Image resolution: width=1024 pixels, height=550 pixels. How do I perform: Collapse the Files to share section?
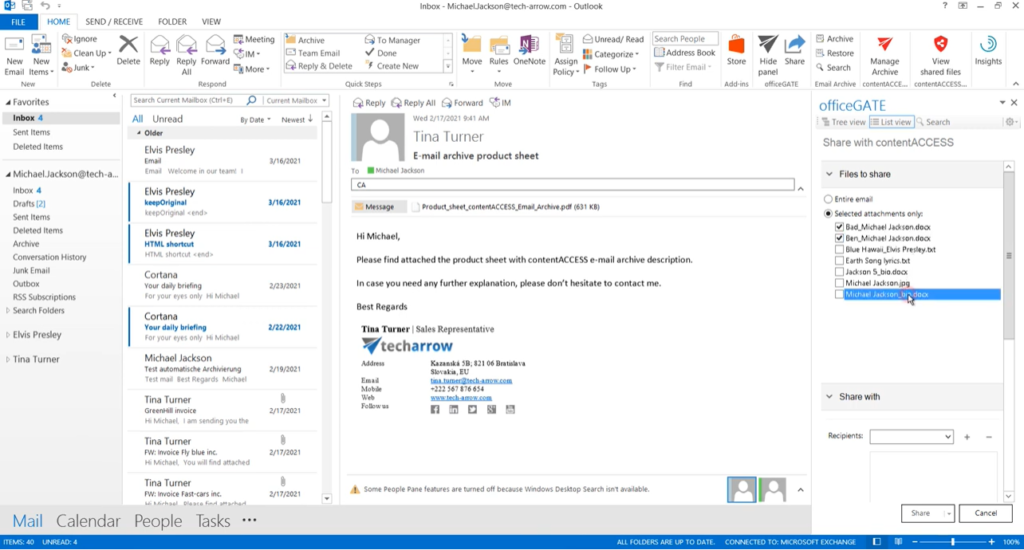click(829, 174)
